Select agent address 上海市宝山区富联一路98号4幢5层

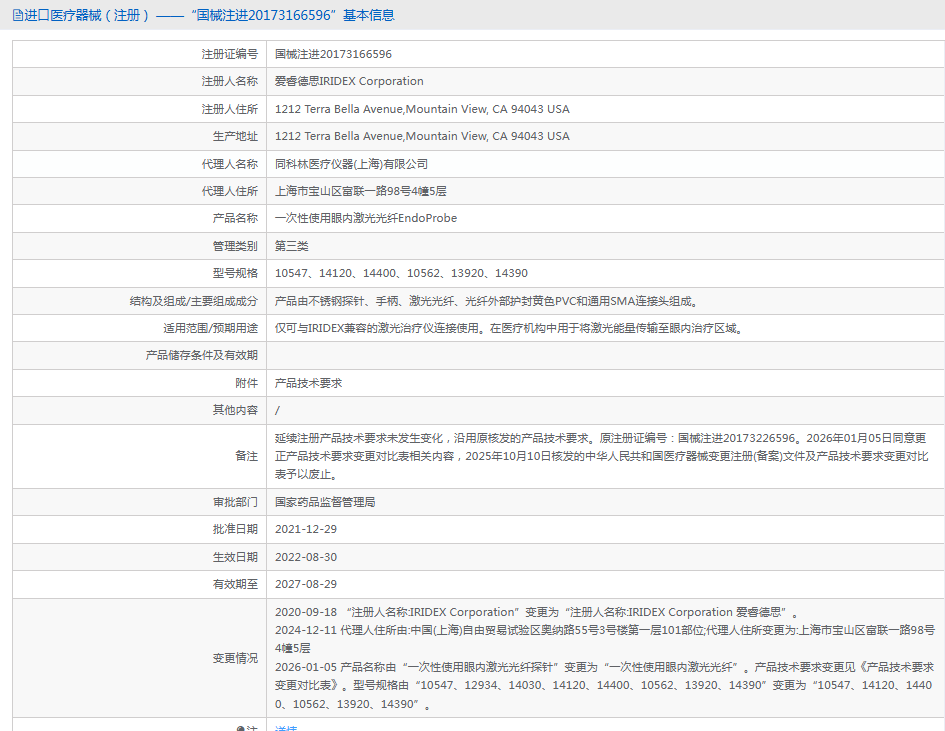point(360,191)
